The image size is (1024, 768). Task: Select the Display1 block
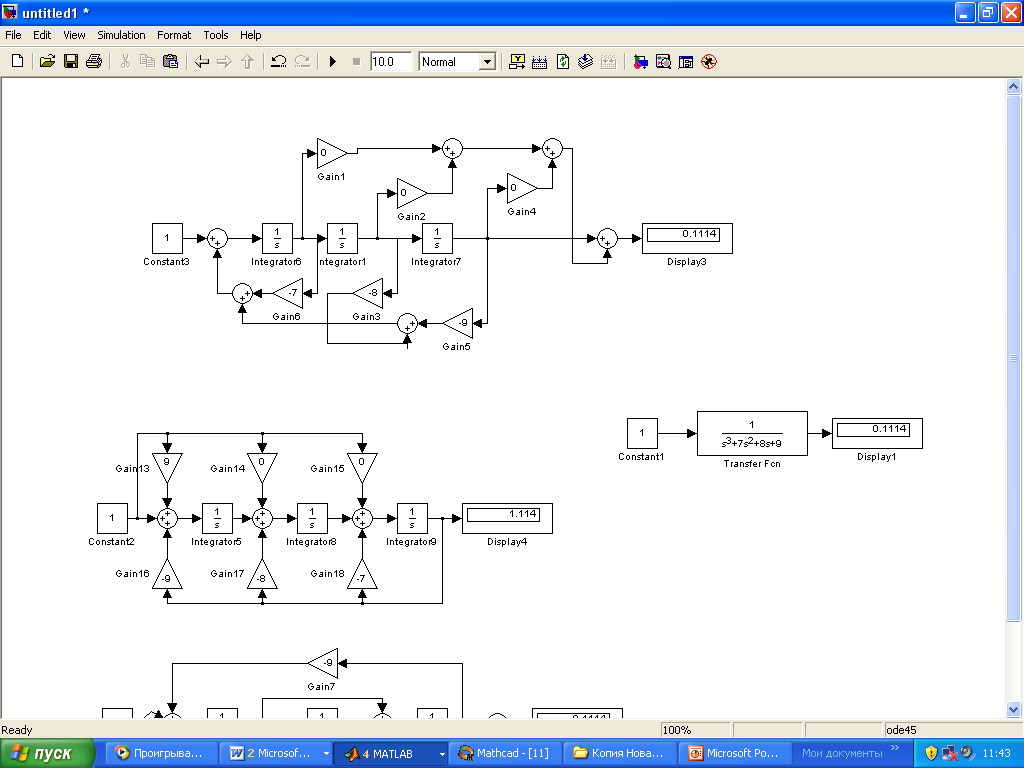(877, 434)
